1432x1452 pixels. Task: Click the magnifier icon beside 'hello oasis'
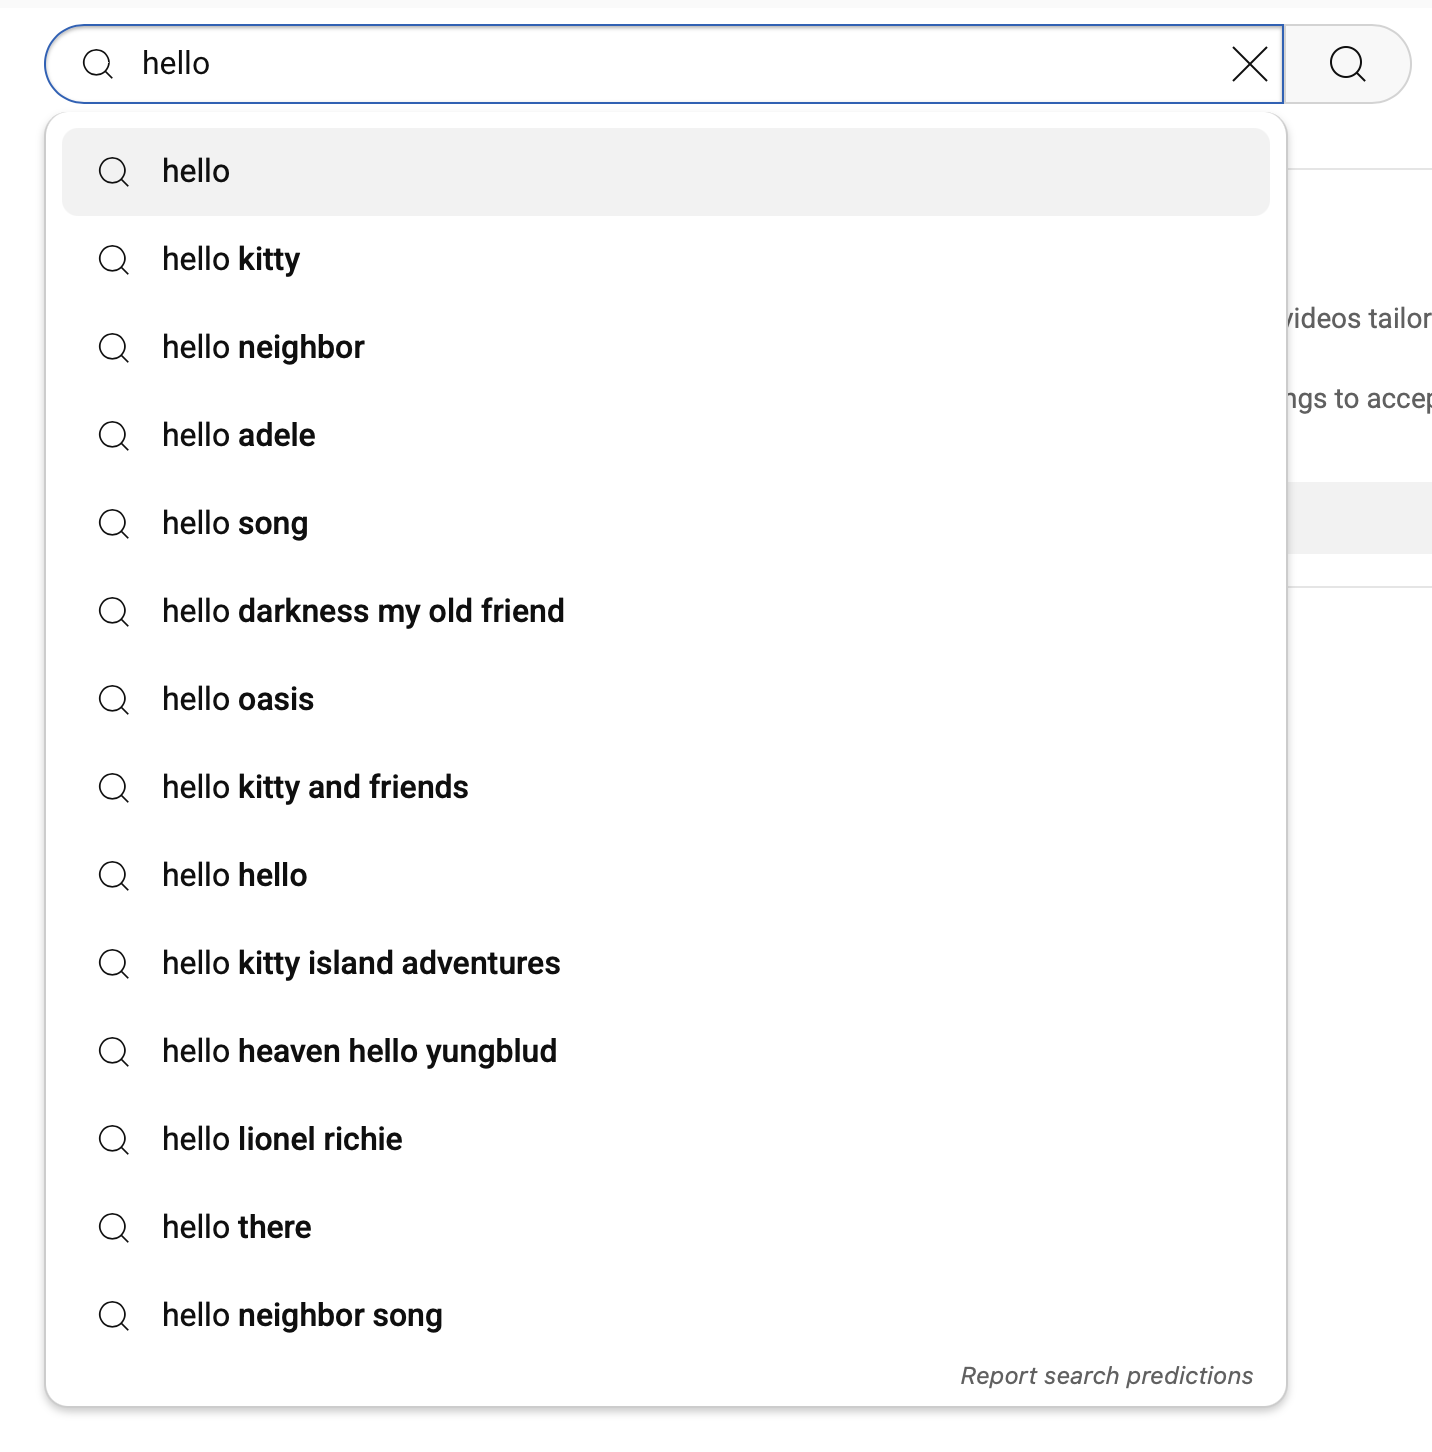coord(114,700)
